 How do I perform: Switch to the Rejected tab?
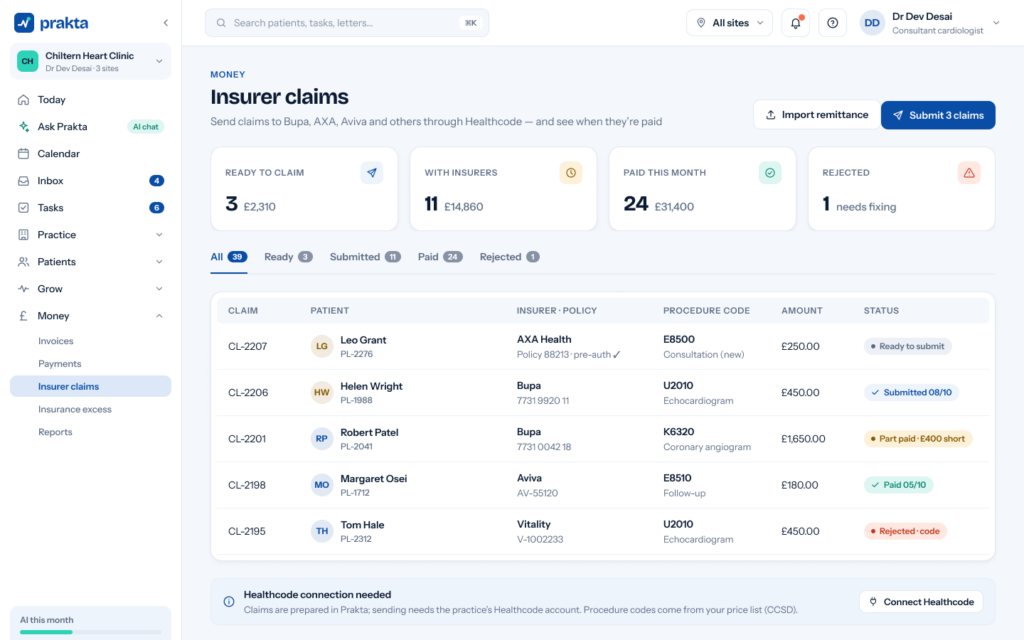coord(509,257)
